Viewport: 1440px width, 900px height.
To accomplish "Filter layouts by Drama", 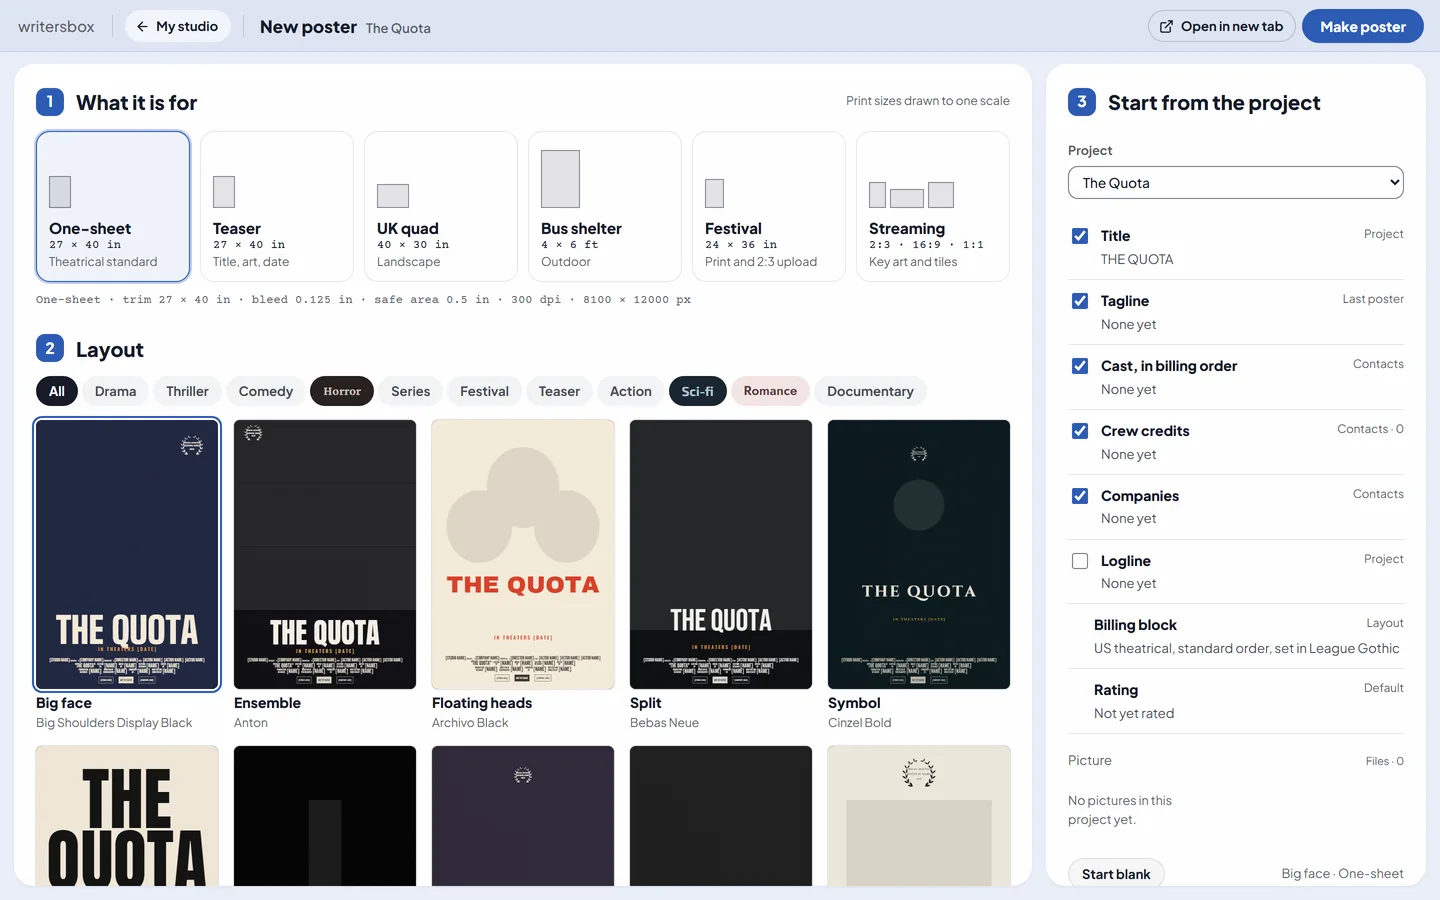I will pyautogui.click(x=116, y=391).
